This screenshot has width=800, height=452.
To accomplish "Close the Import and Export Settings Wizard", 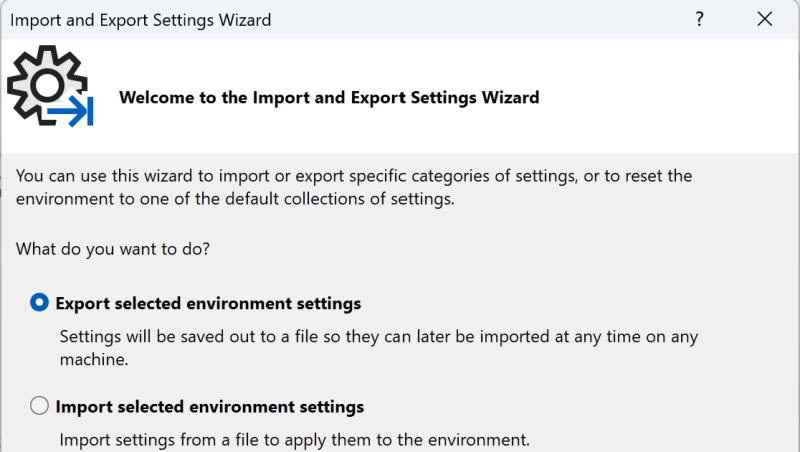I will click(765, 19).
